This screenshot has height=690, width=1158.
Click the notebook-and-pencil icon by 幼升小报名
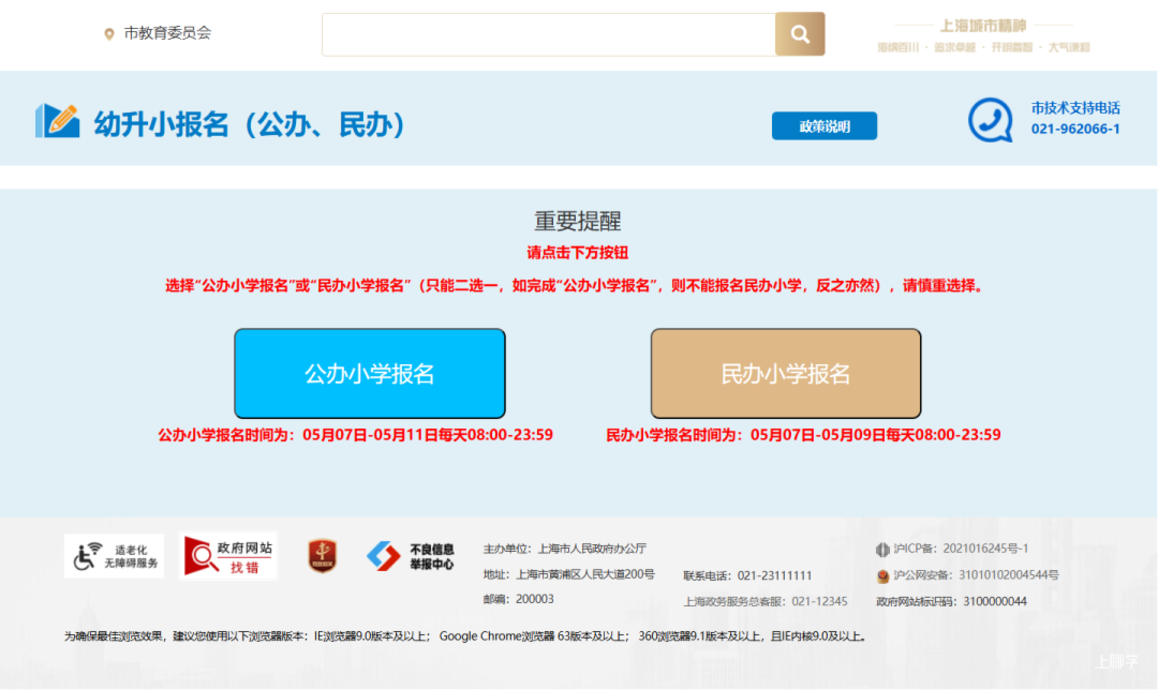click(x=58, y=121)
